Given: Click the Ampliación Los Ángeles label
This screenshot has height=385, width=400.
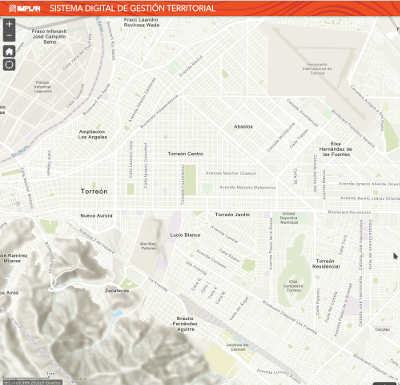Looking at the screenshot, I should 92,134.
